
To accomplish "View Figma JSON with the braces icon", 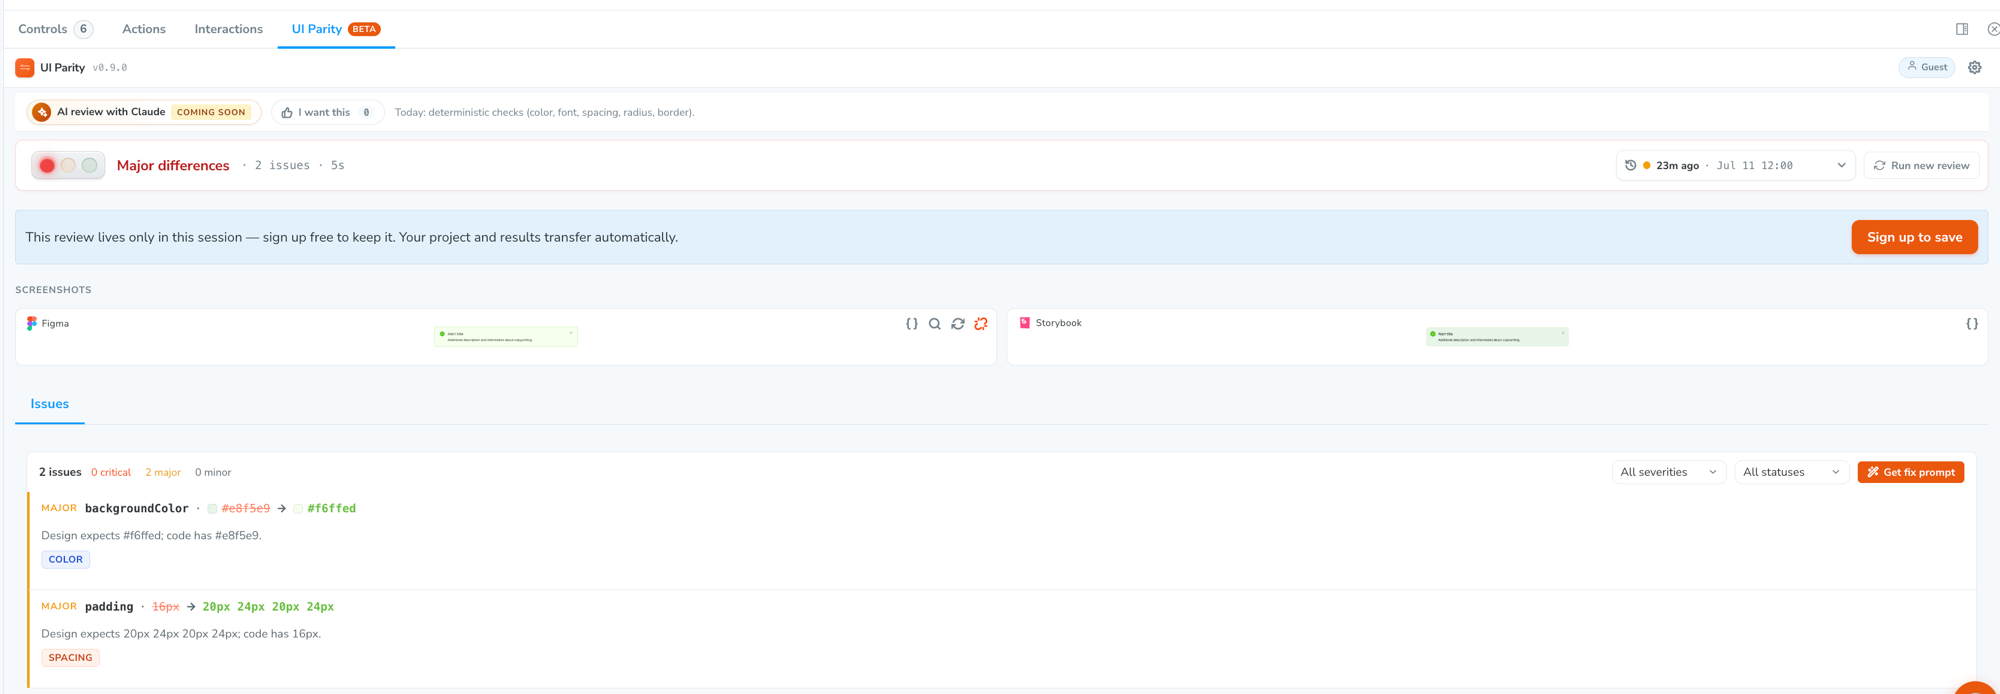I will pyautogui.click(x=911, y=324).
